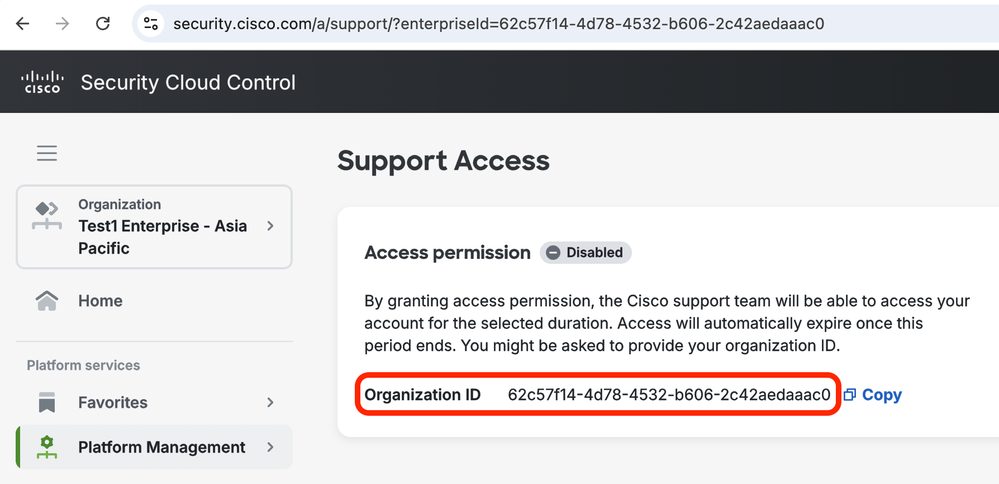
Task: Click the copy icon beside Organization ID
Action: [849, 395]
